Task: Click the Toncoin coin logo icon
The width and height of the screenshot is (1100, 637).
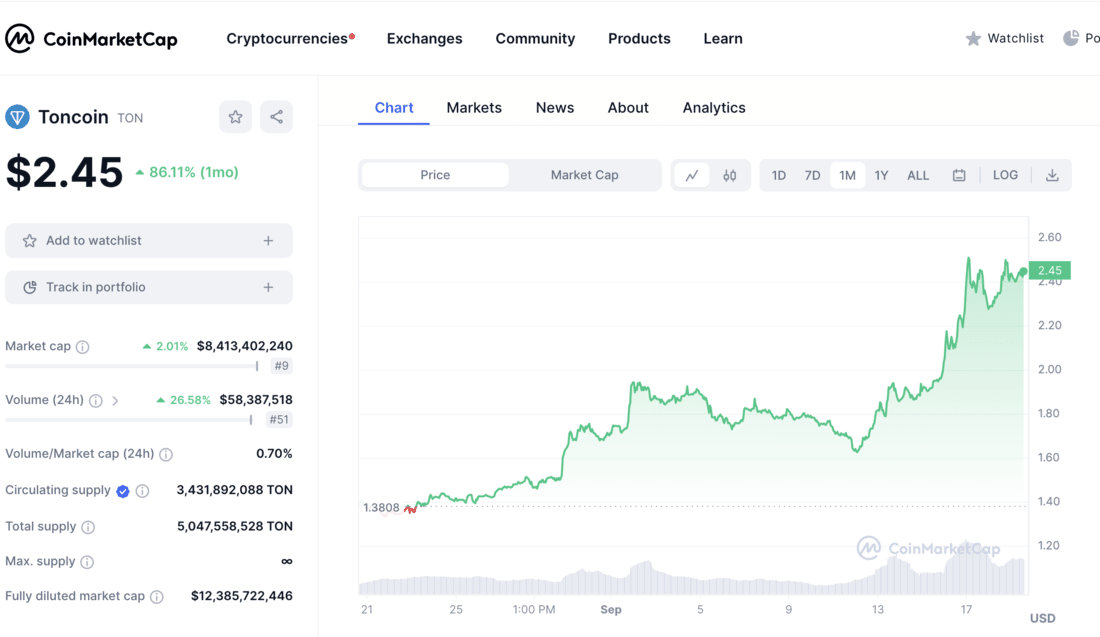Action: tap(18, 116)
